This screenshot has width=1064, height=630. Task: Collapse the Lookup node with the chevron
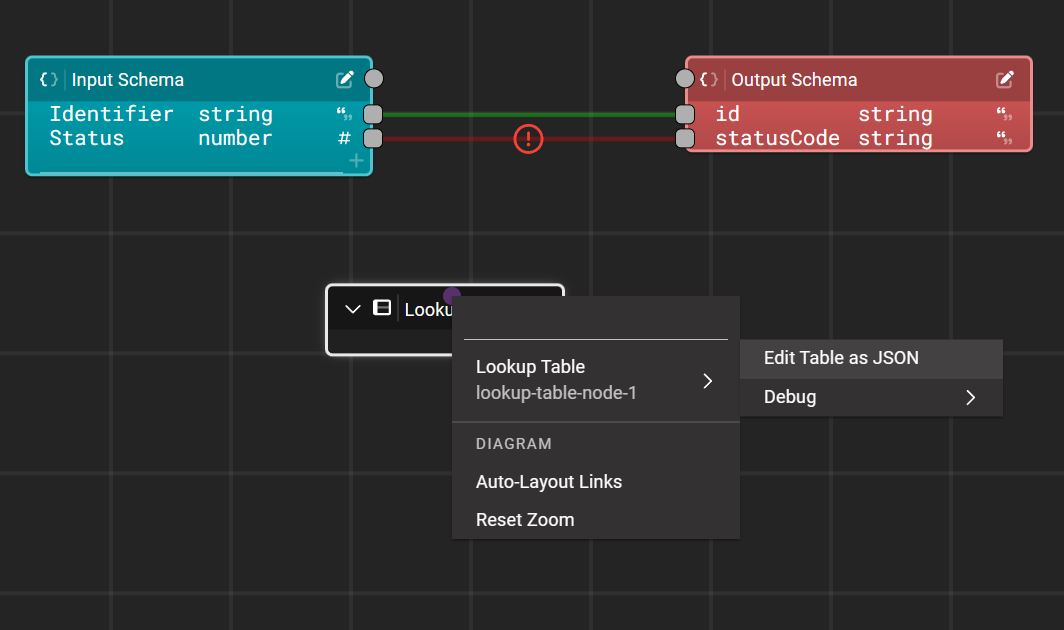click(352, 310)
